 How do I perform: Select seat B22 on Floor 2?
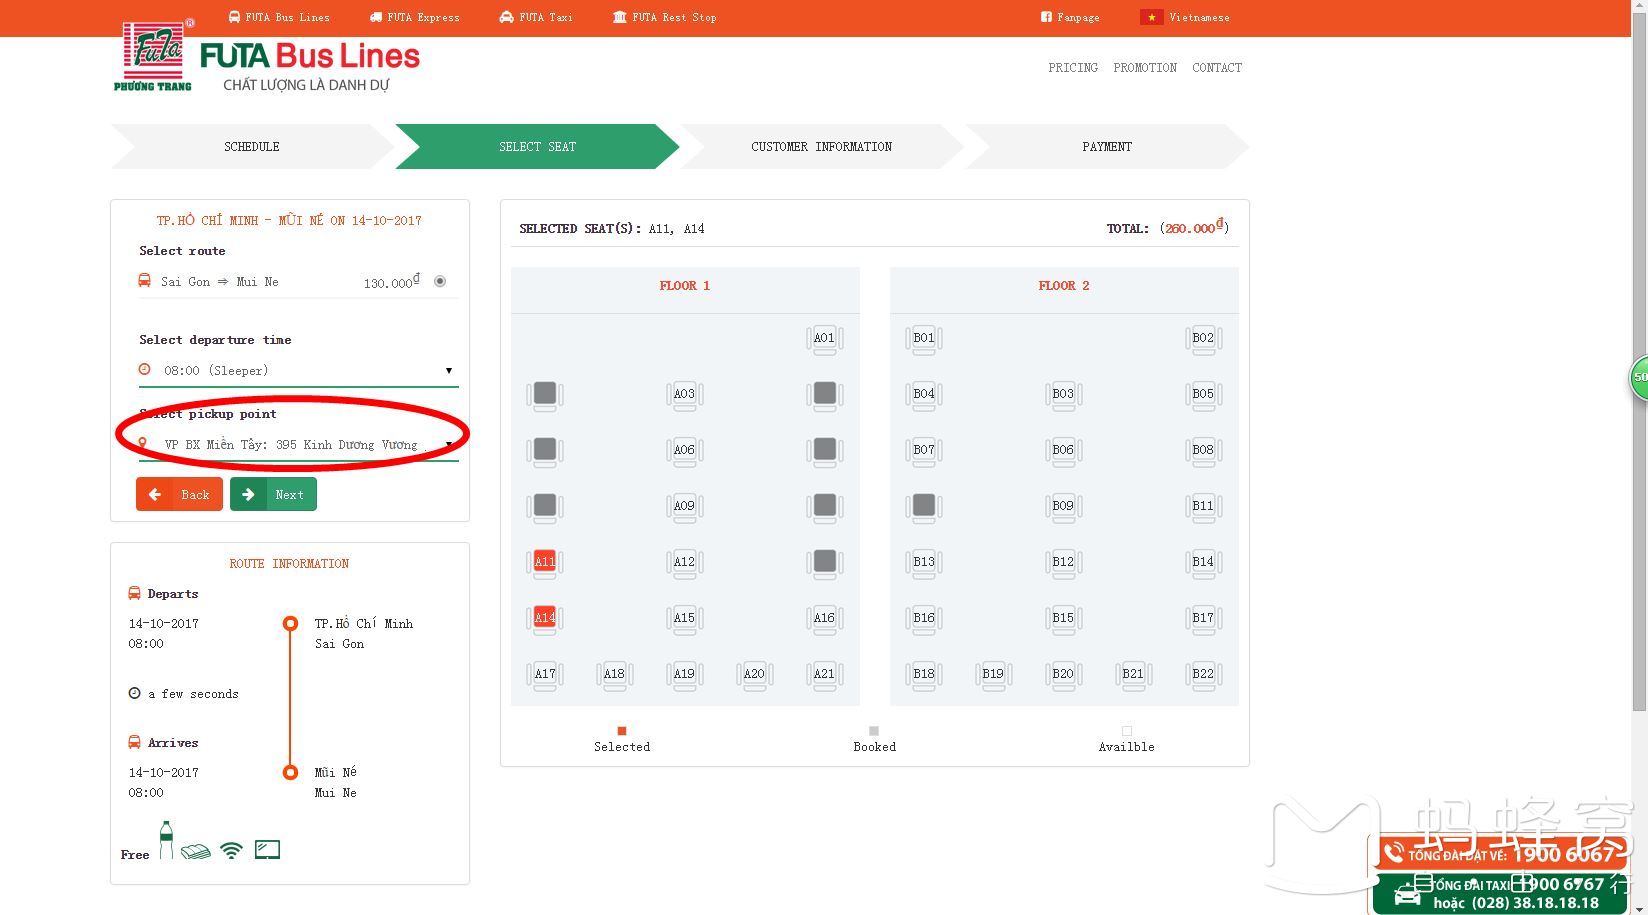(x=1203, y=674)
